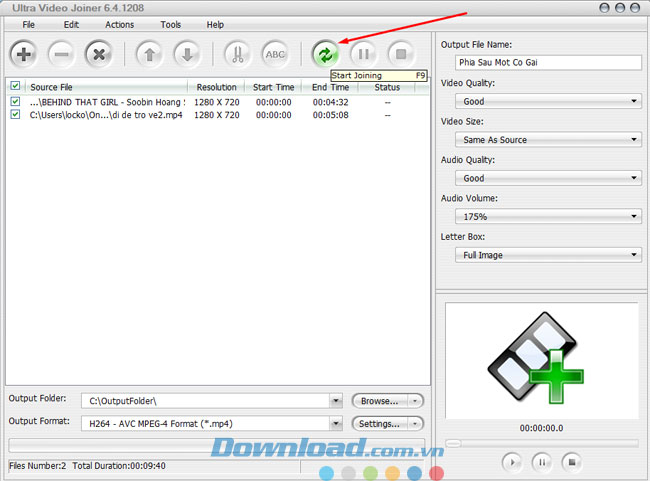
Task: Click the toolbar stop joining icon
Action: [401, 54]
